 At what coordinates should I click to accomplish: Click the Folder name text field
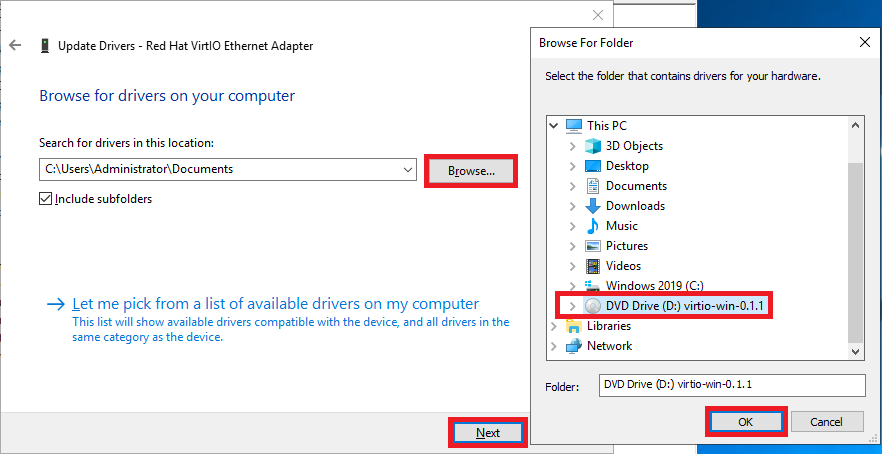click(732, 385)
